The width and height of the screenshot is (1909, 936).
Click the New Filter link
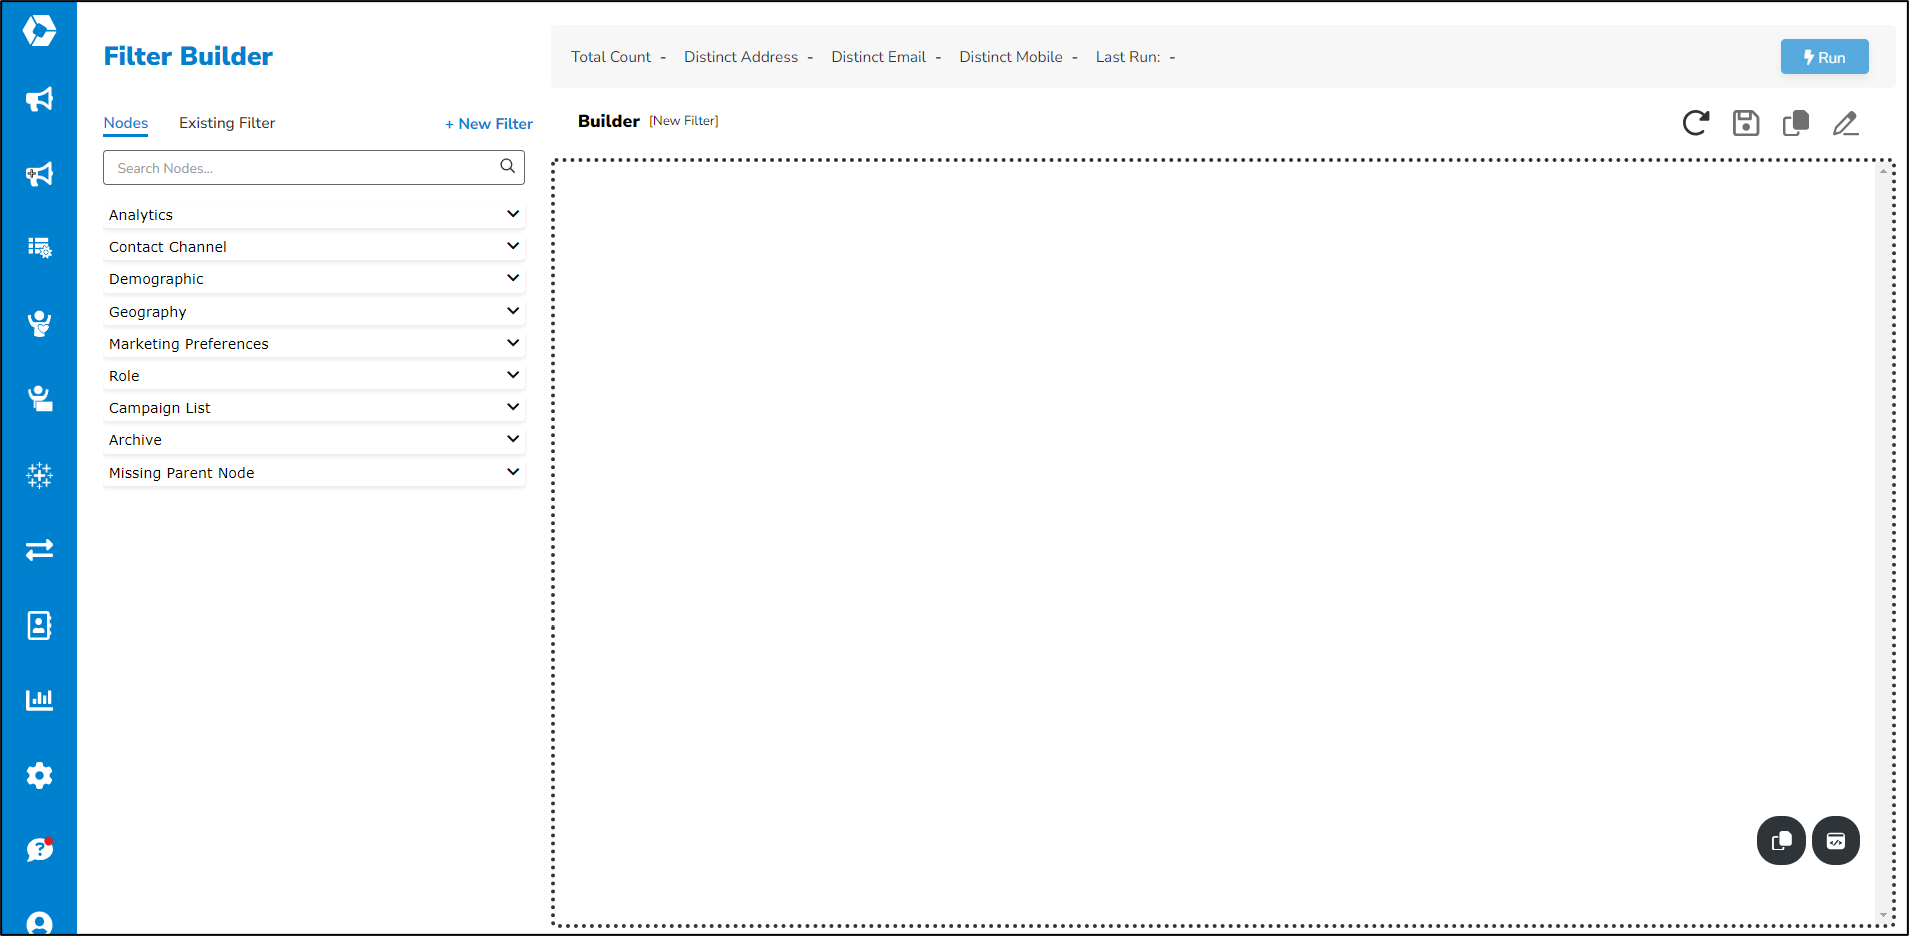point(488,123)
